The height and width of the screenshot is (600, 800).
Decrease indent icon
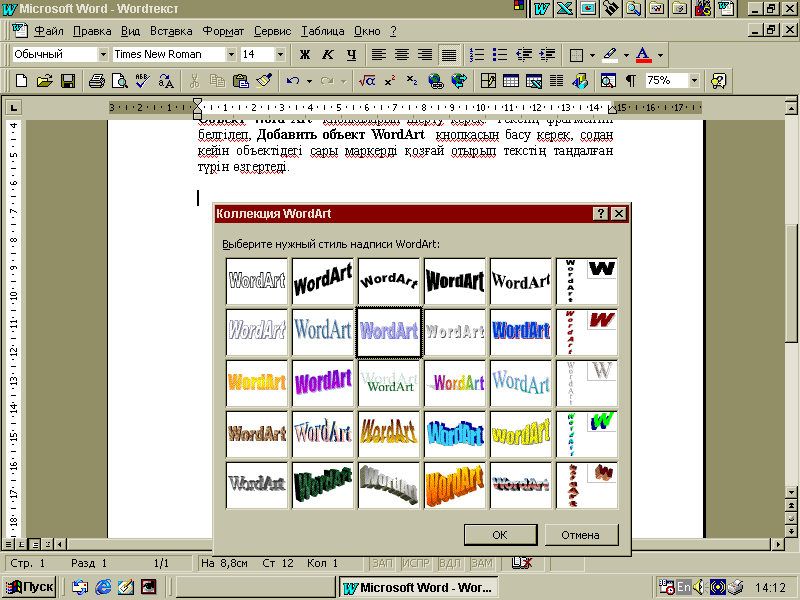523,54
